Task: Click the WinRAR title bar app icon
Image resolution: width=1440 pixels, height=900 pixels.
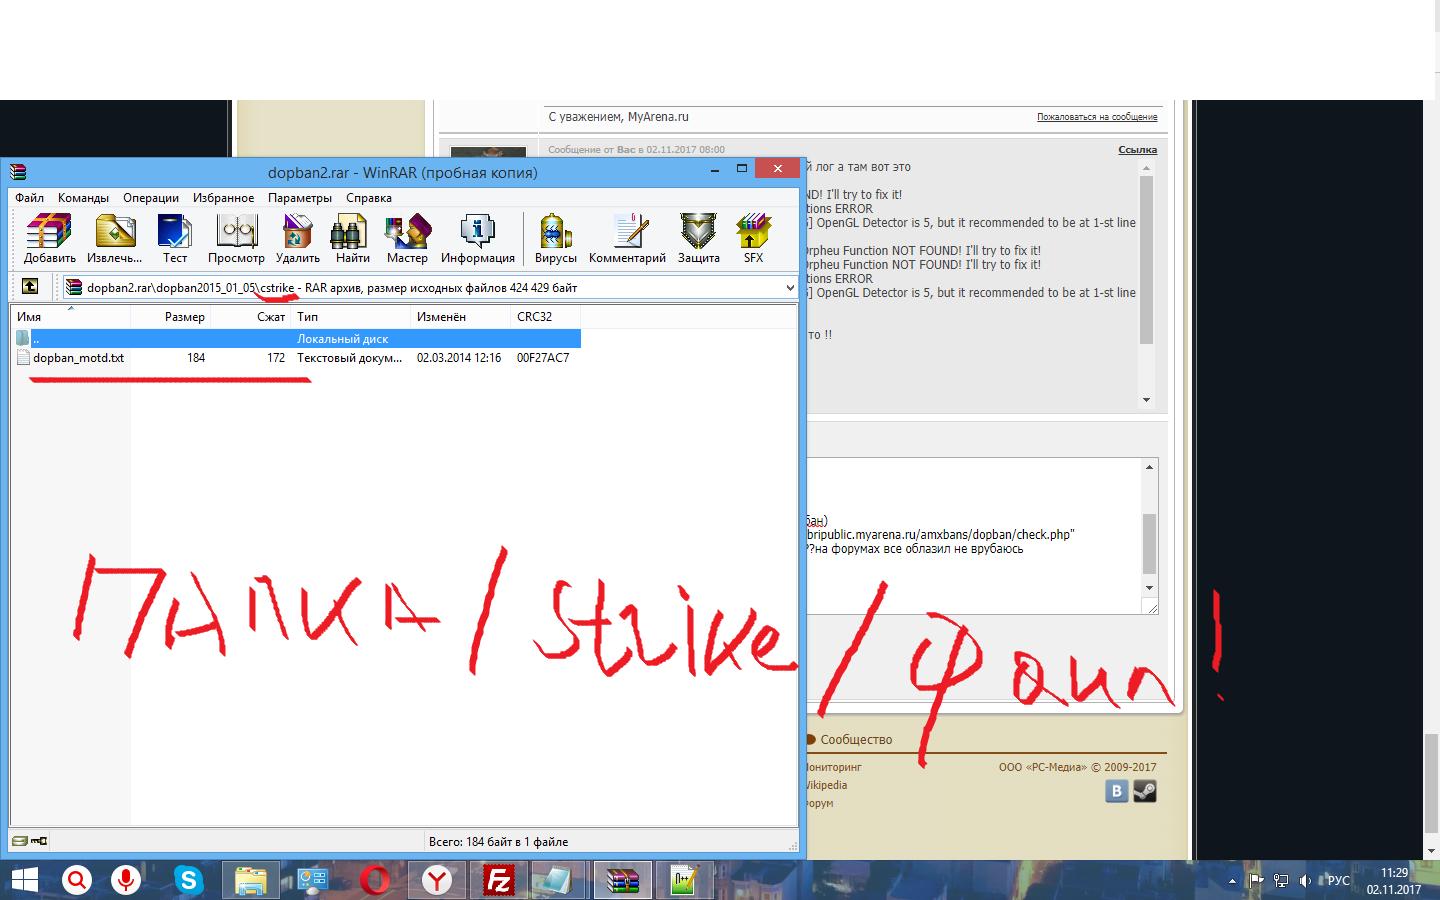Action: [17, 172]
